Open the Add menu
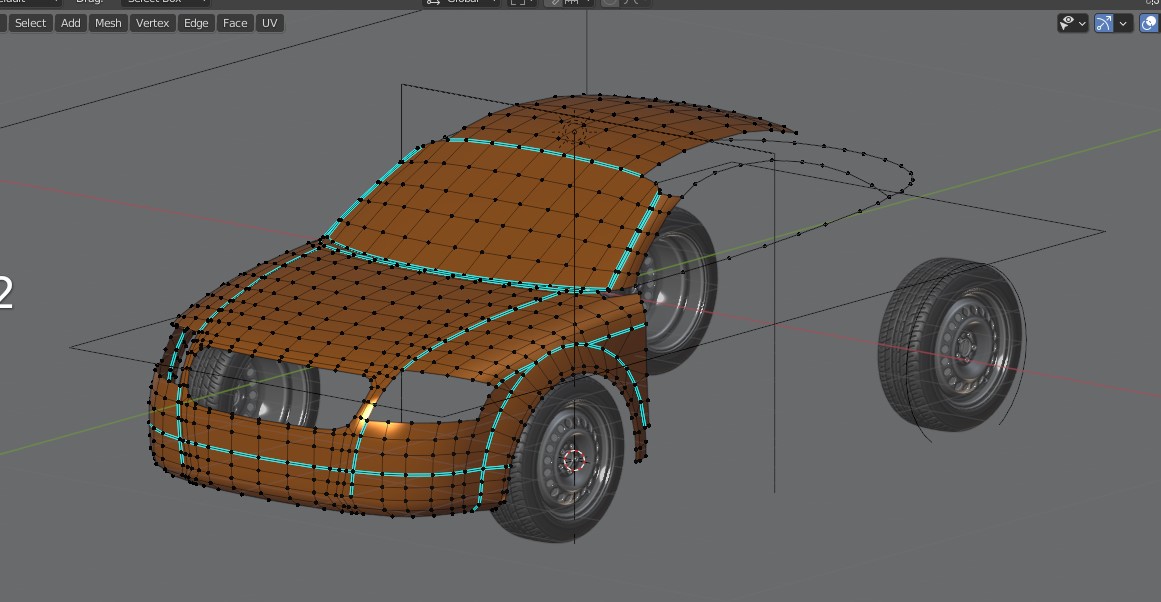The width and height of the screenshot is (1161, 602). coord(70,23)
